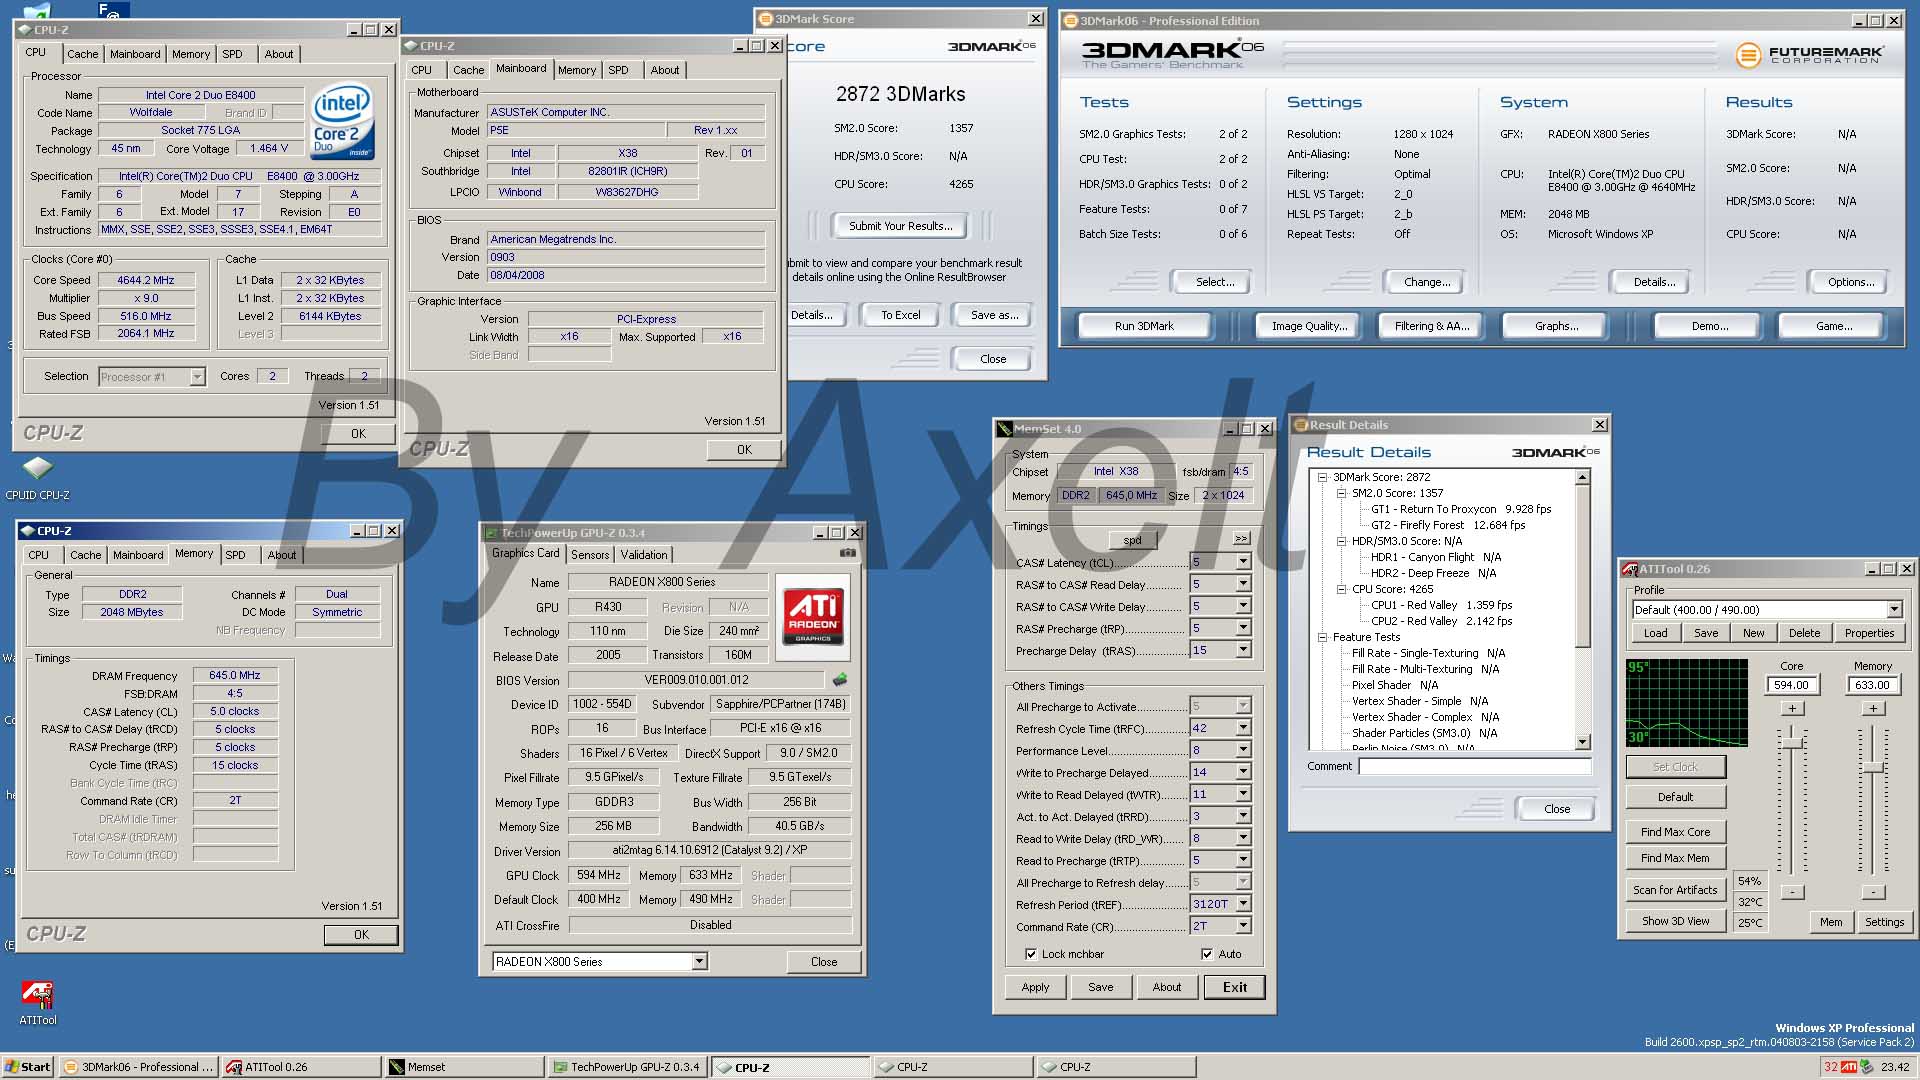1920x1080 pixels.
Task: Click Find Max Core in ATITool
Action: [x=1675, y=832]
